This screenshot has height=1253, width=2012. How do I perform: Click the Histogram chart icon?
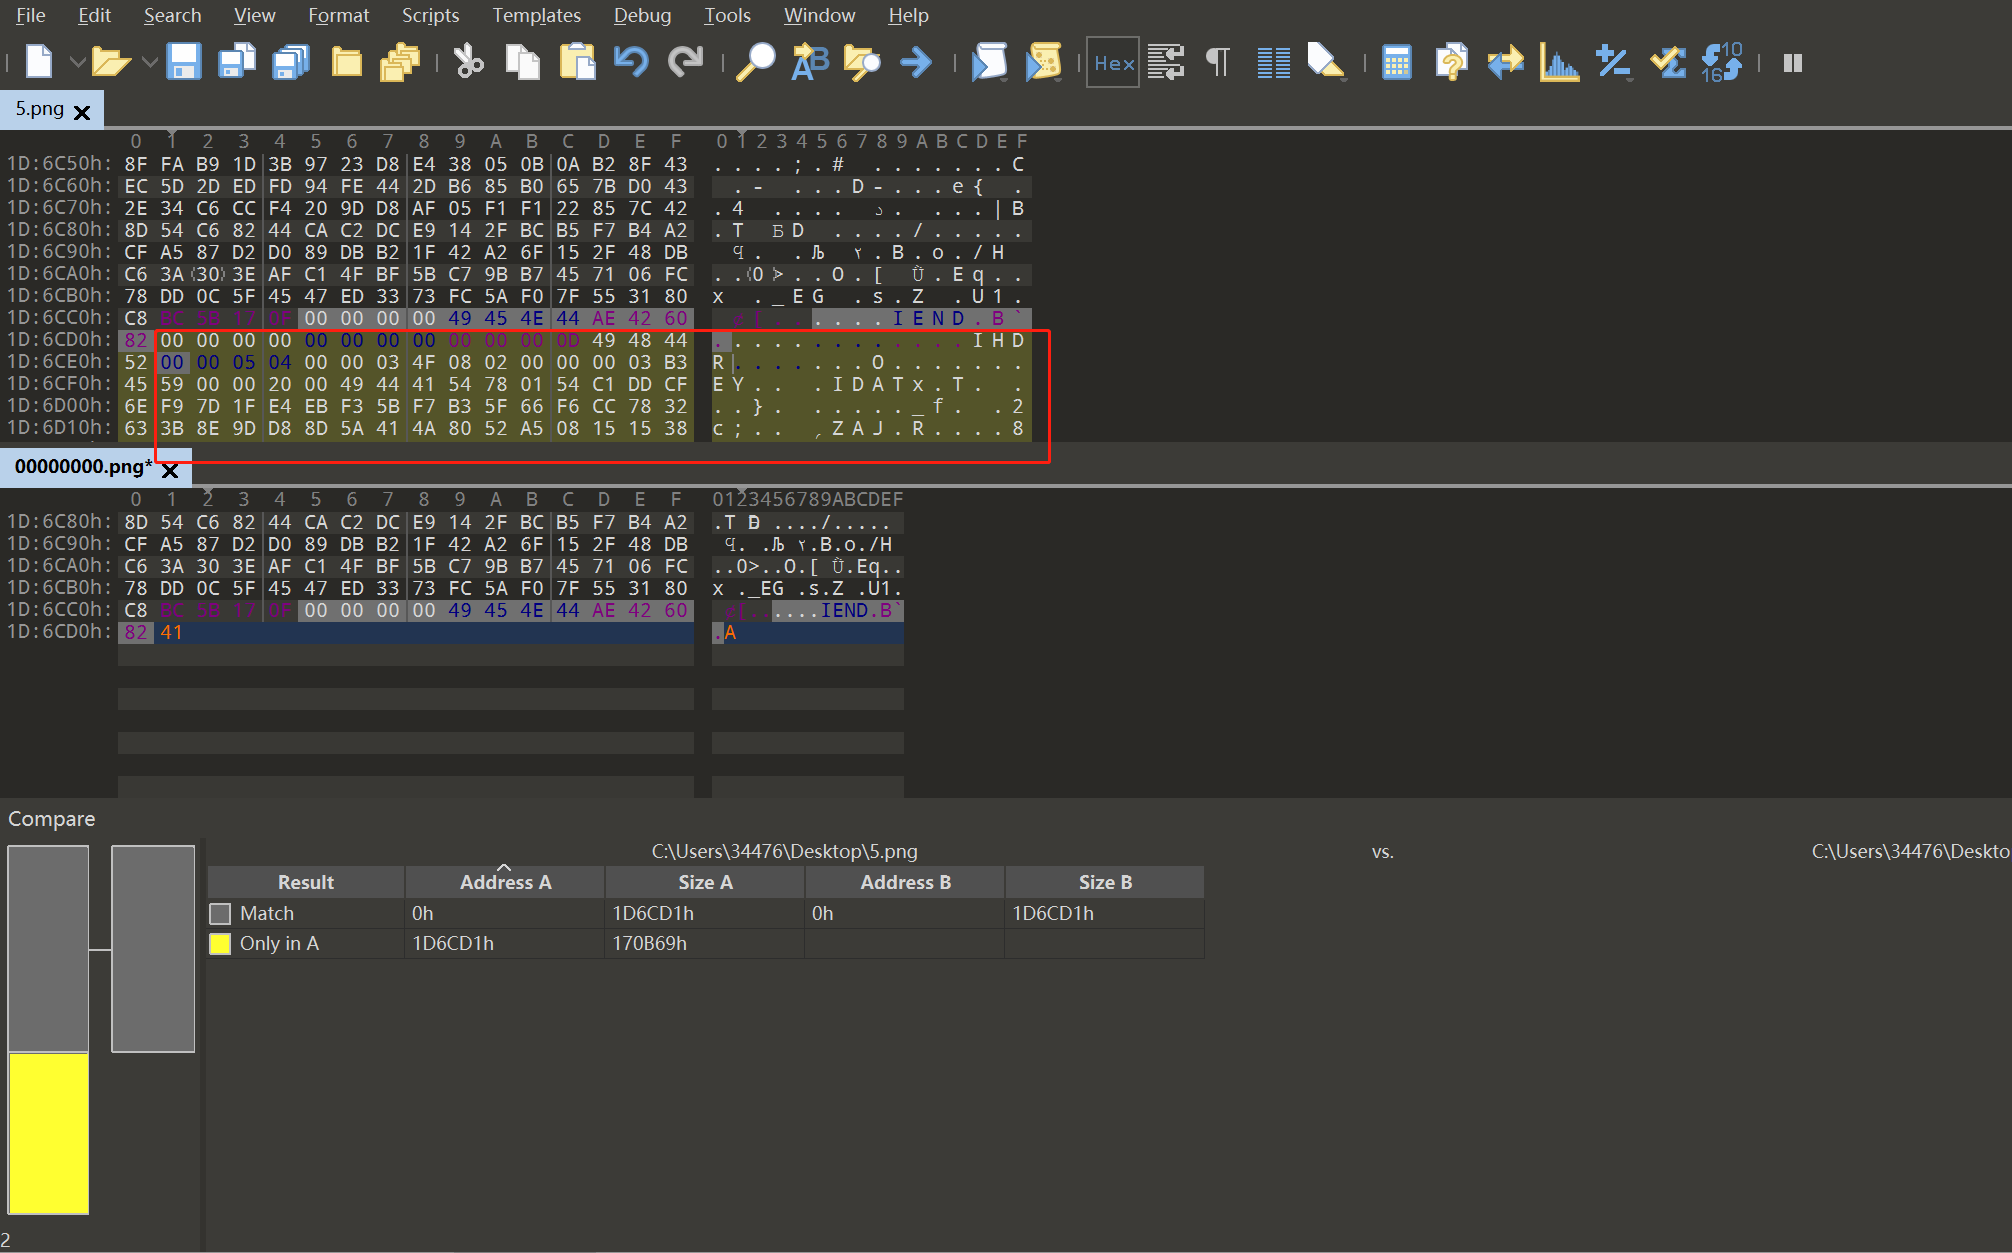coord(1559,62)
